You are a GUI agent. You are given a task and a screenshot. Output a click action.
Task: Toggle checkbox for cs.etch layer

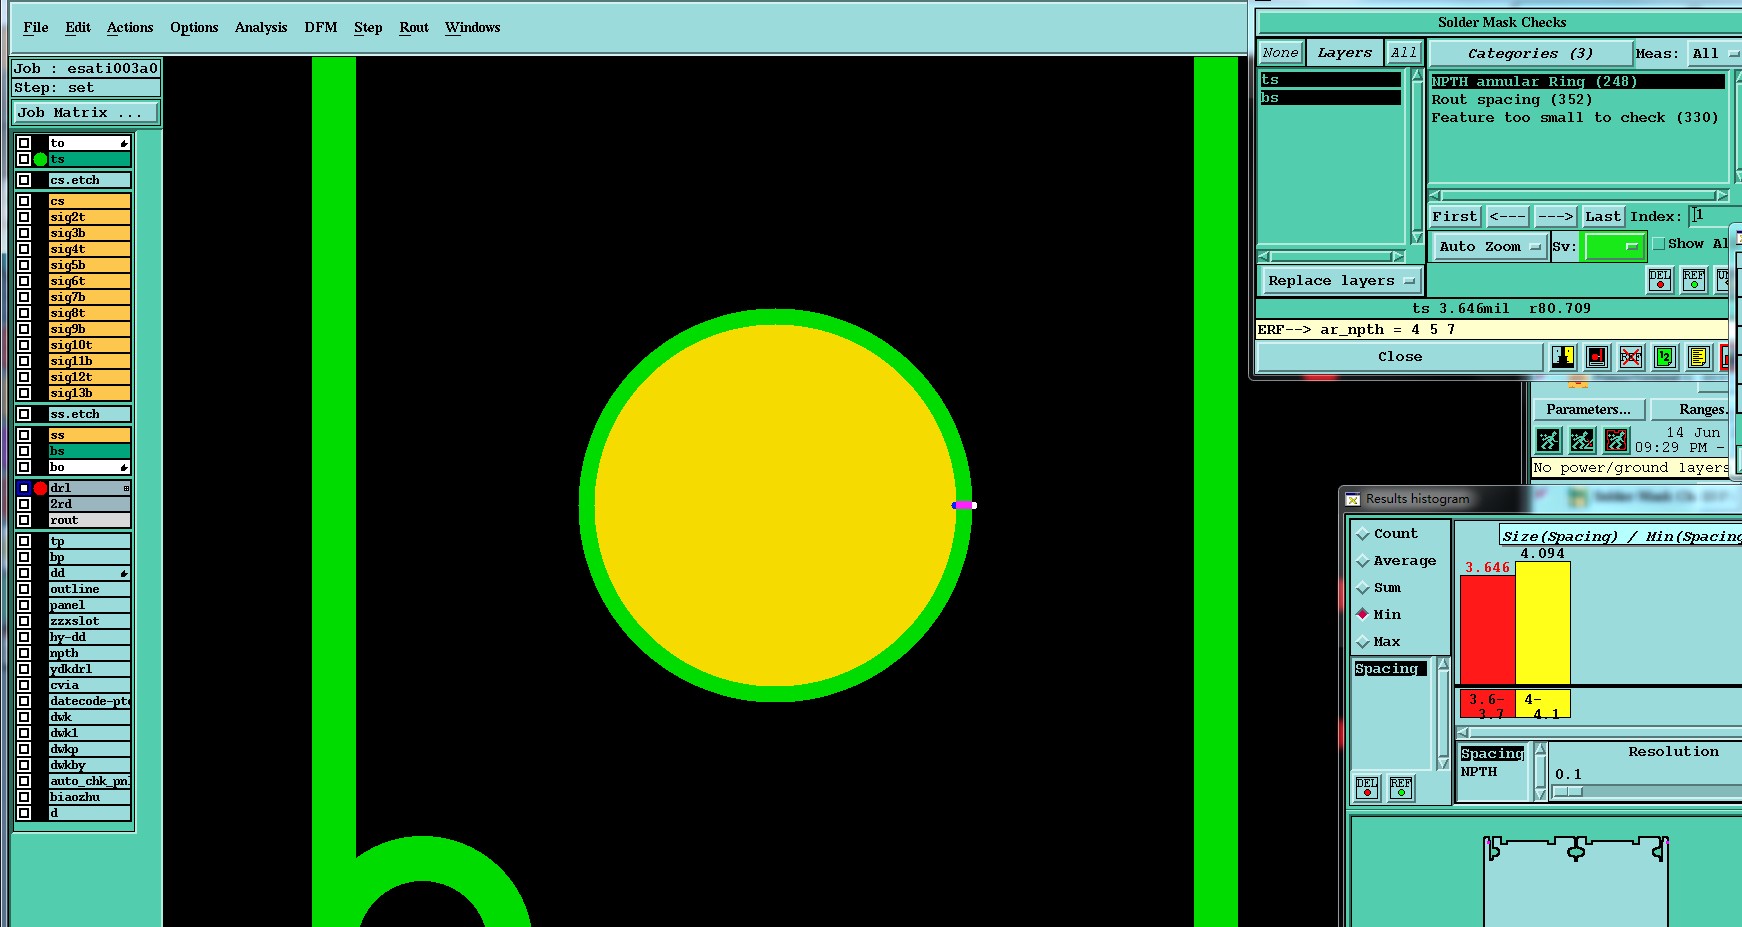point(24,180)
